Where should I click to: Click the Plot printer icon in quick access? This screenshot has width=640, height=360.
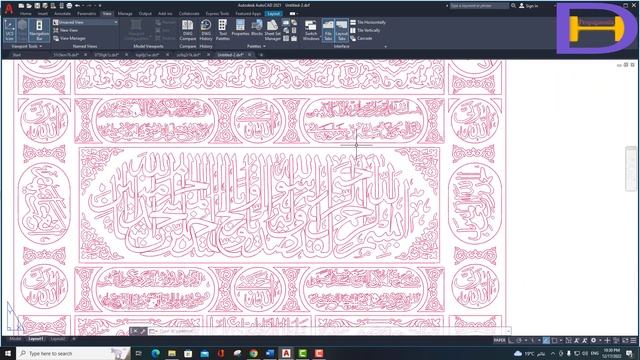click(x=69, y=6)
